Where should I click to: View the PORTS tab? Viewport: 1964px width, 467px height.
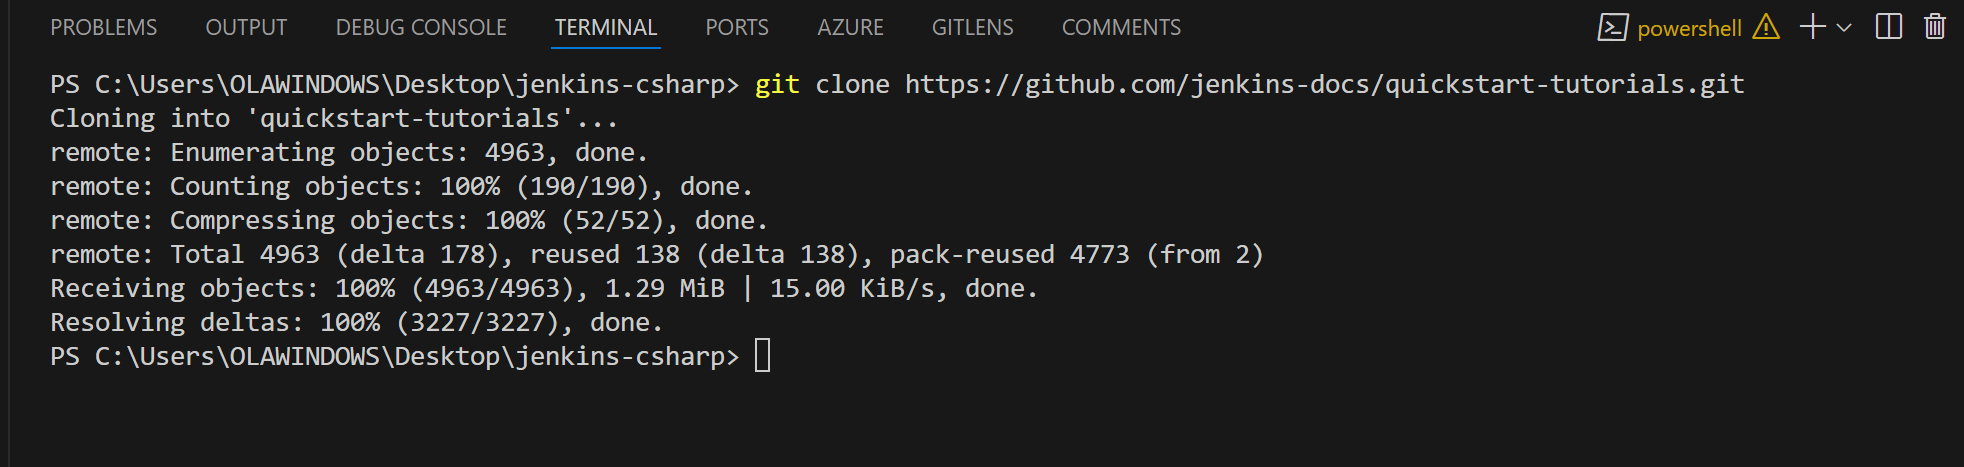[737, 28]
